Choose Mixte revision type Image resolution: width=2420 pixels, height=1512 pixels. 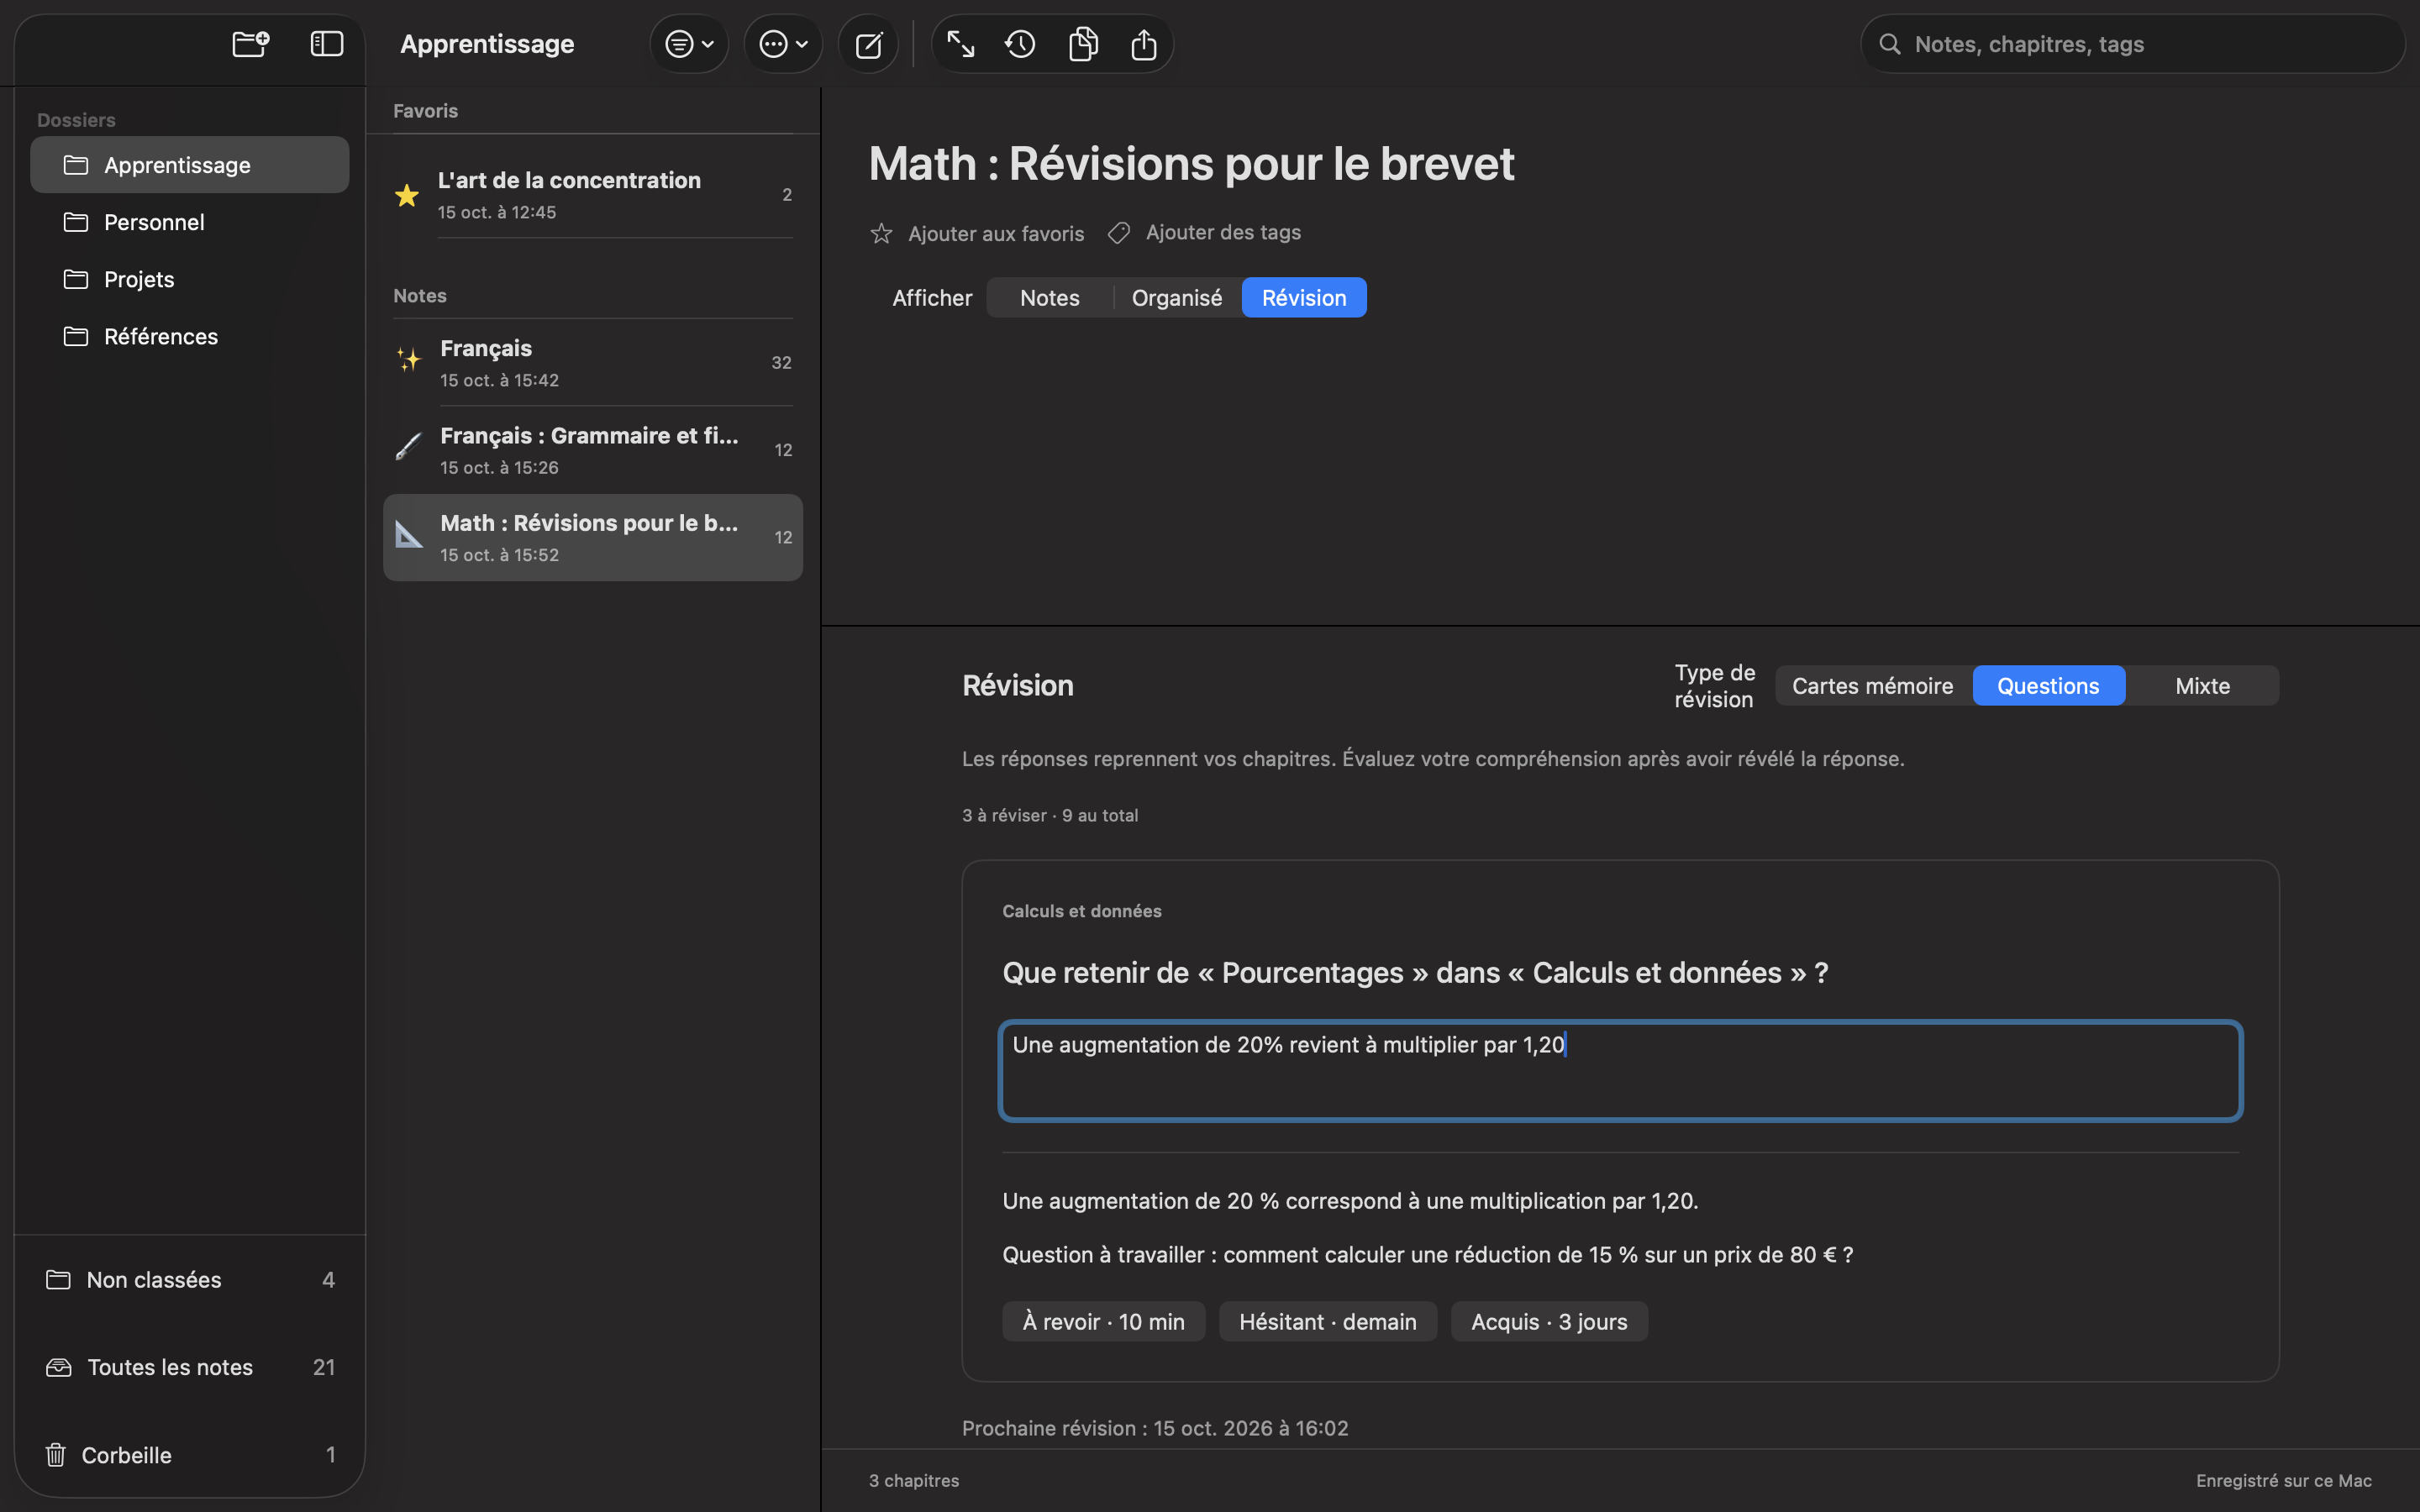[x=2202, y=686]
